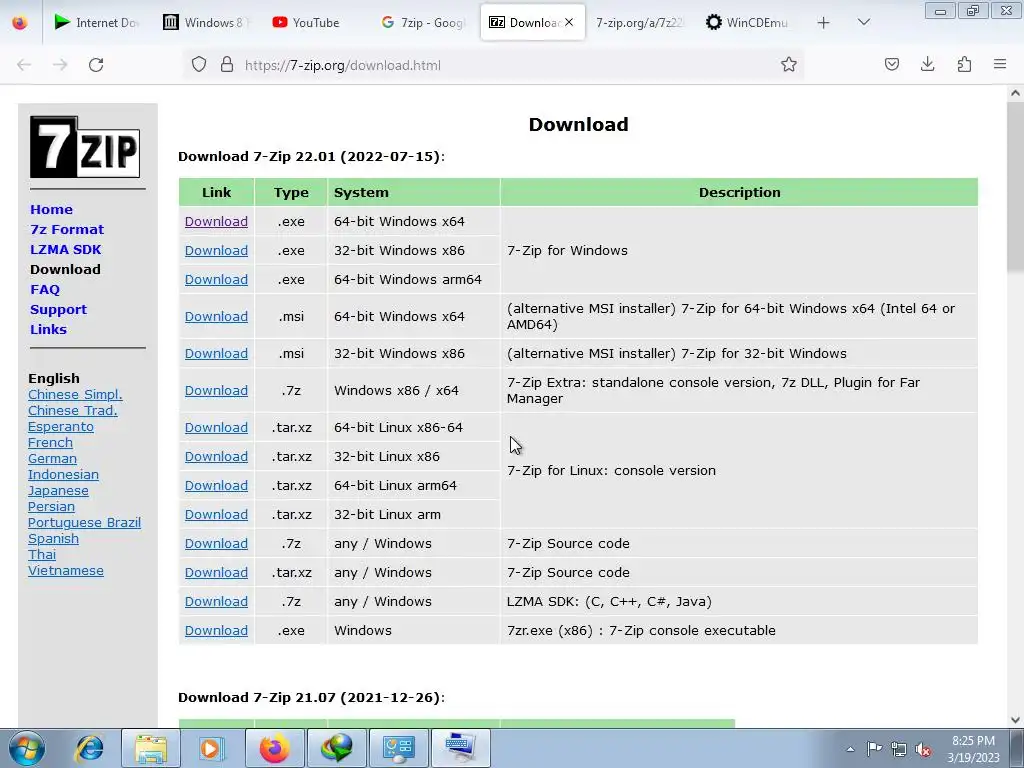Reload the page with the refresh icon
Viewport: 1024px width, 768px height.
pos(96,65)
